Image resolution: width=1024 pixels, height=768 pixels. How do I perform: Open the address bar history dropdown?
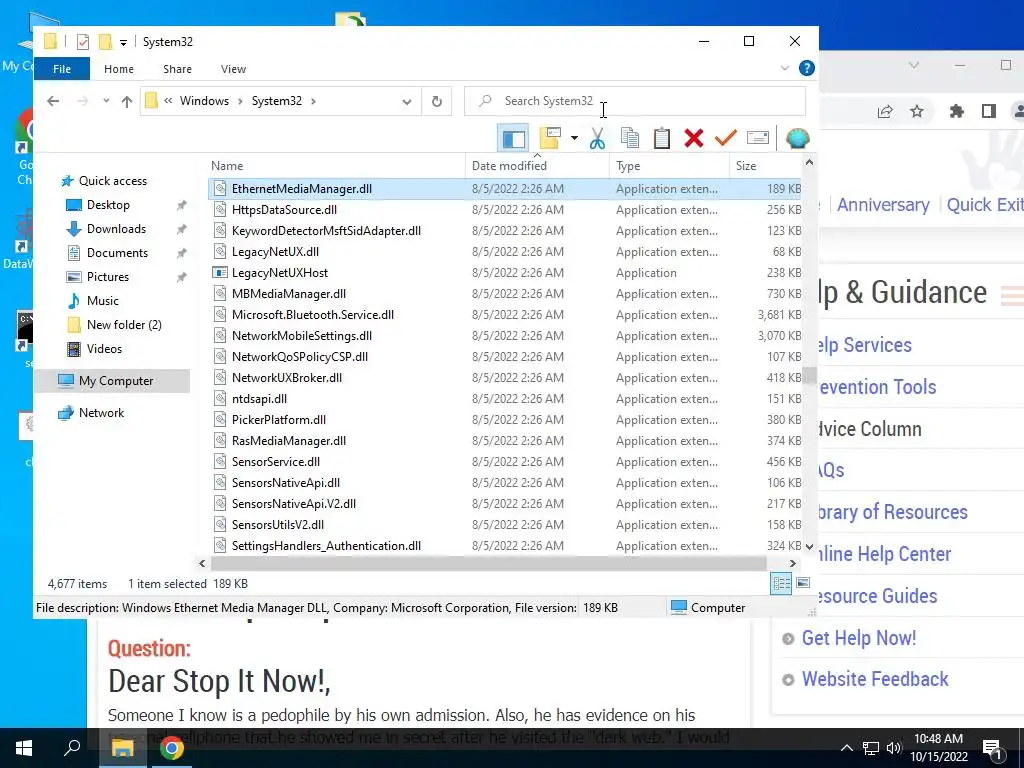coord(407,101)
